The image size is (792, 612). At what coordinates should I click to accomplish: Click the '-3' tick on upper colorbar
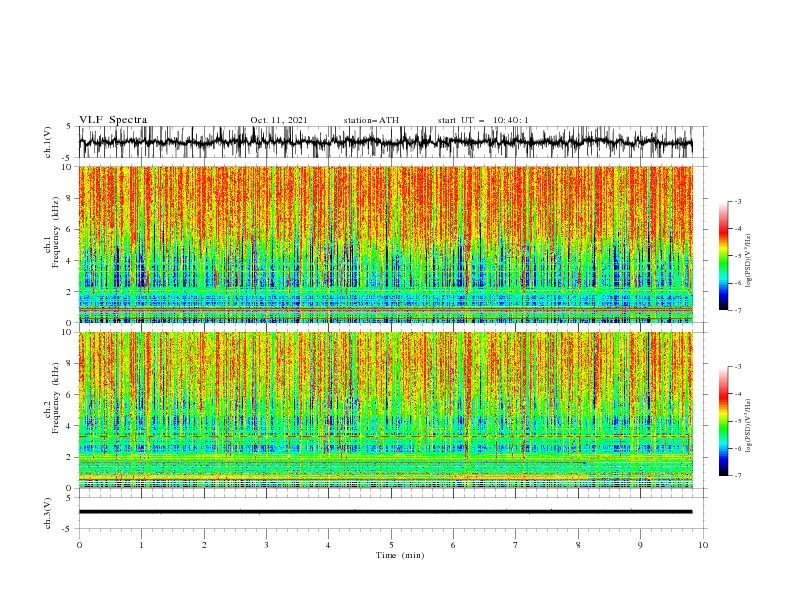[738, 201]
